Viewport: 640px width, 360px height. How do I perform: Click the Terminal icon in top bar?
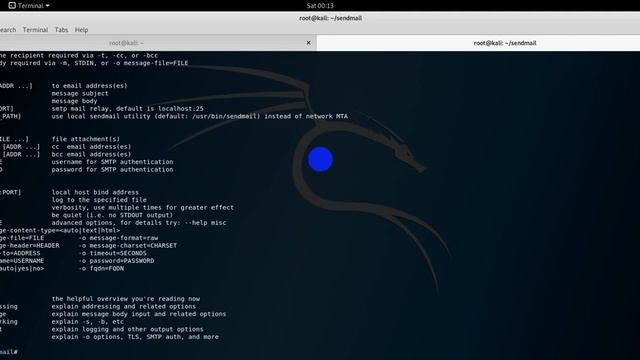click(12, 6)
